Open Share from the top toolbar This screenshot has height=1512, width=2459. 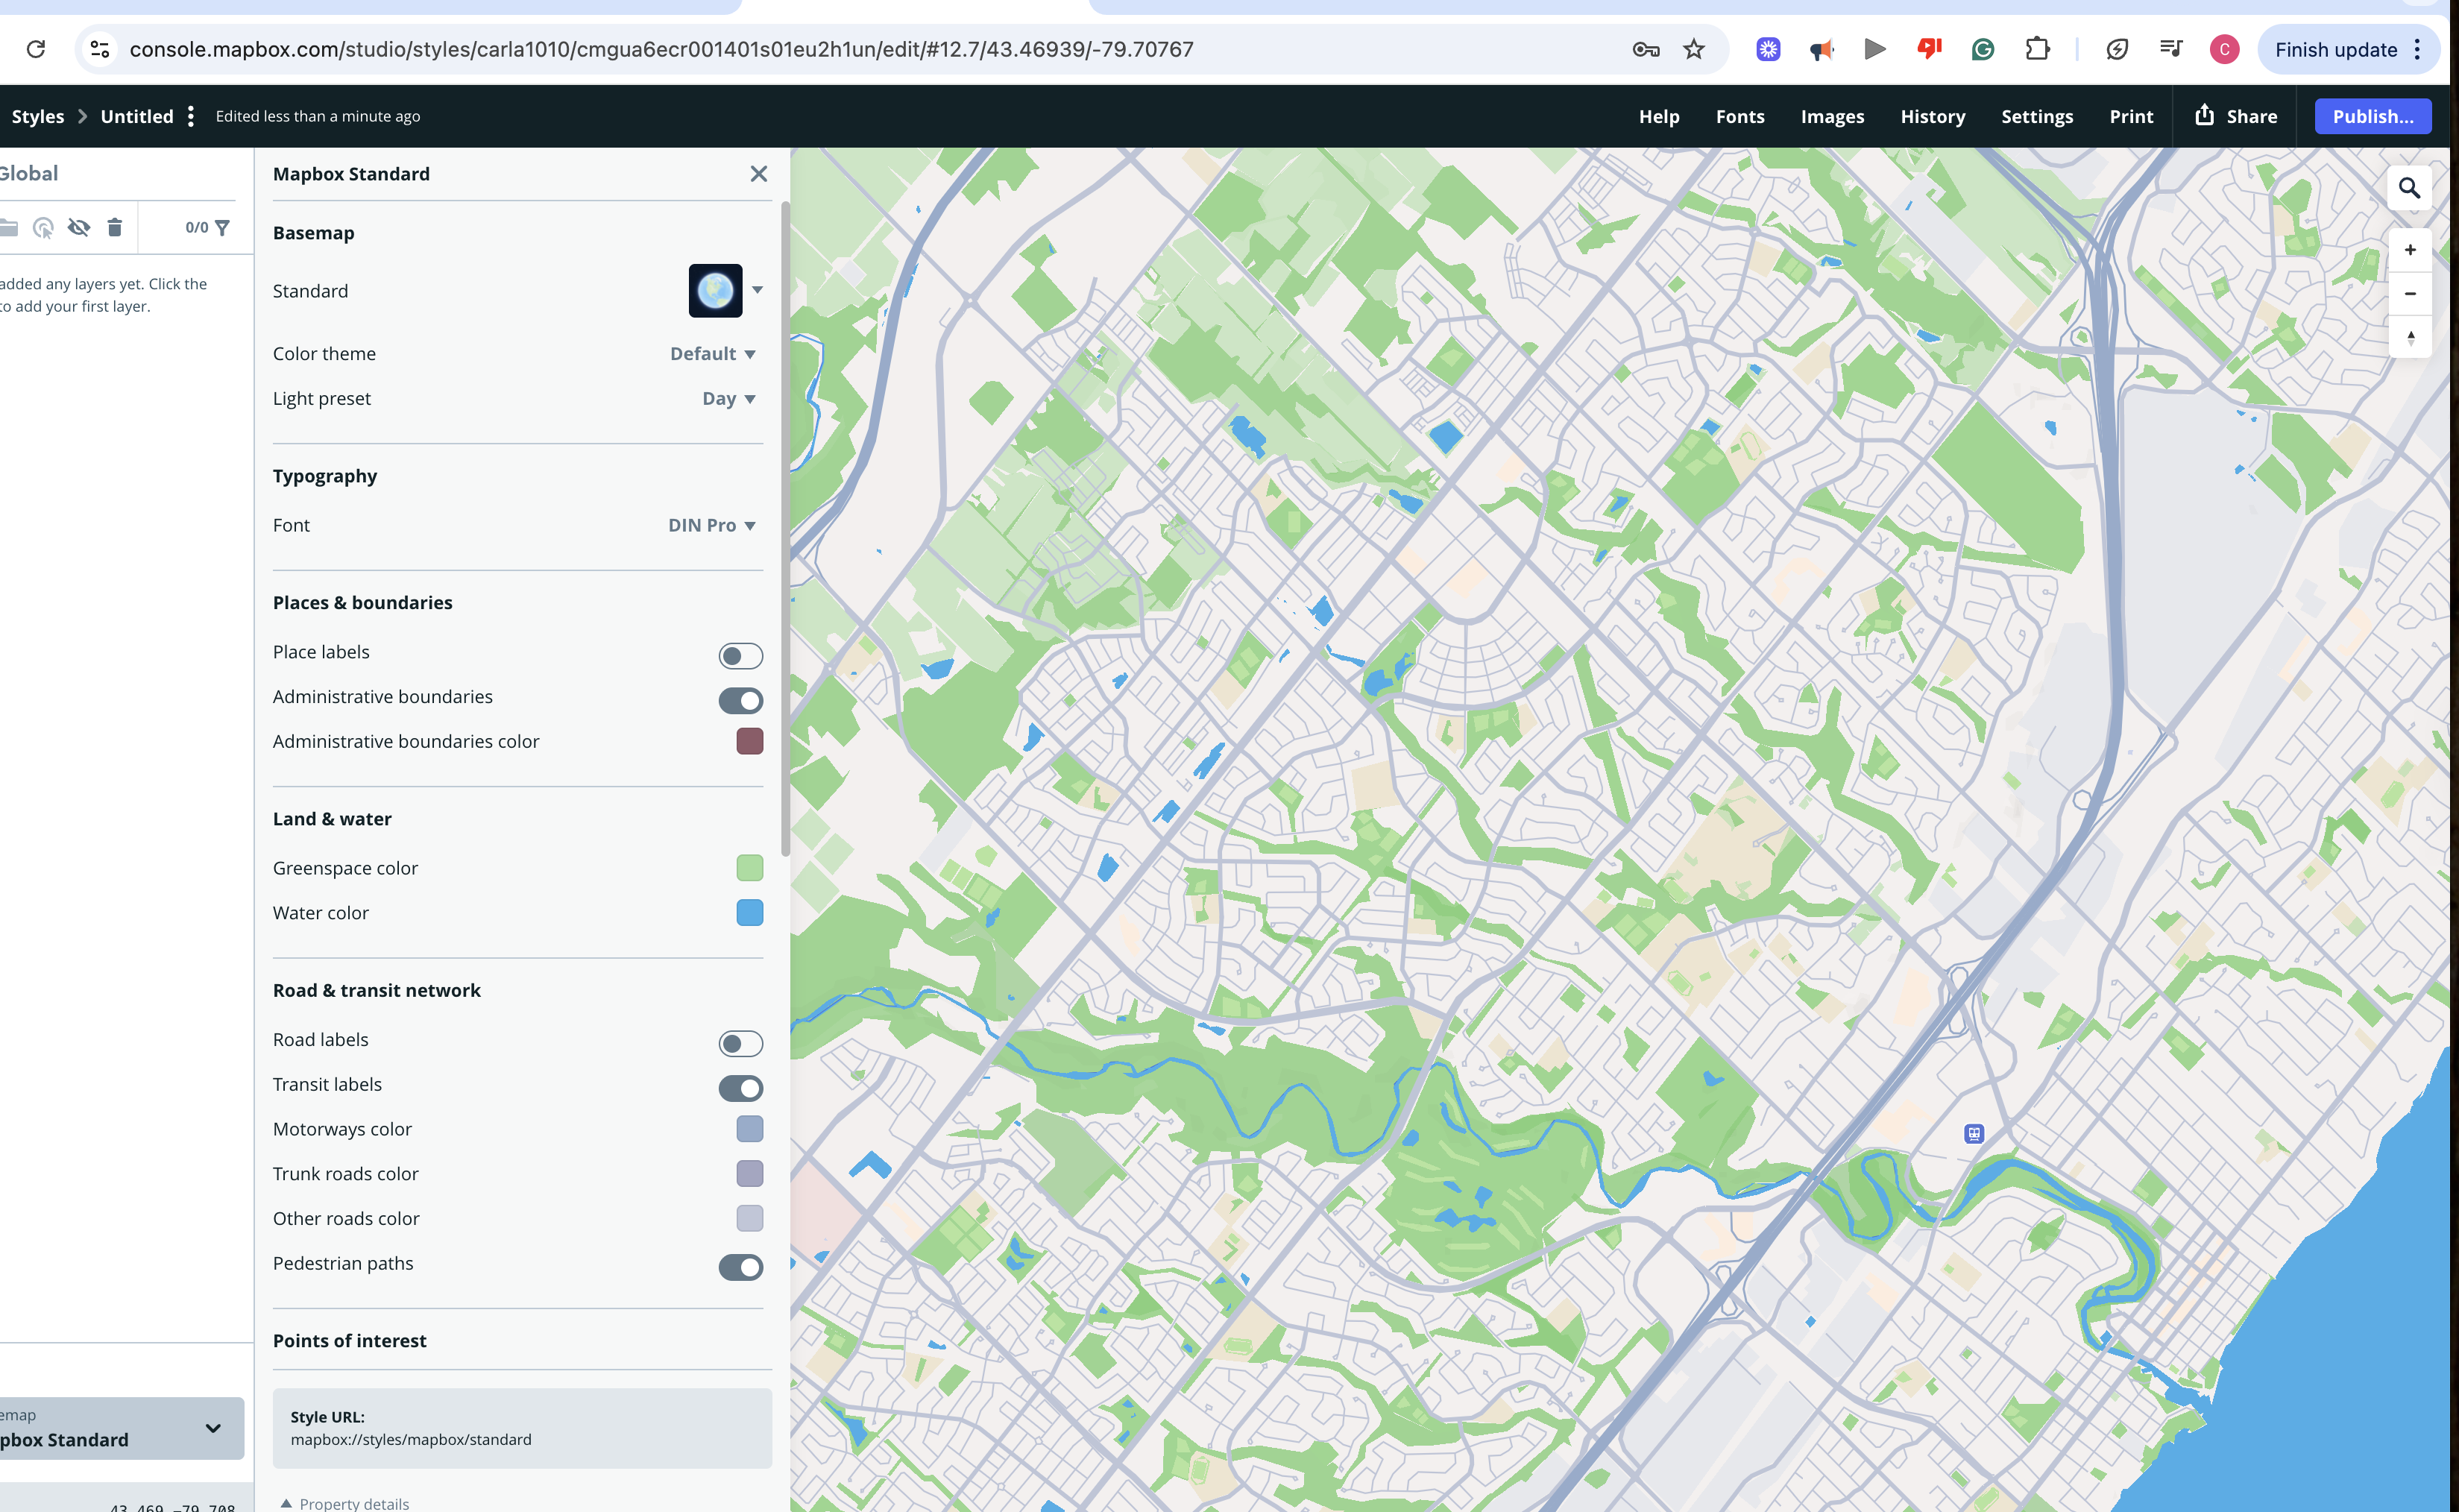click(x=2236, y=116)
